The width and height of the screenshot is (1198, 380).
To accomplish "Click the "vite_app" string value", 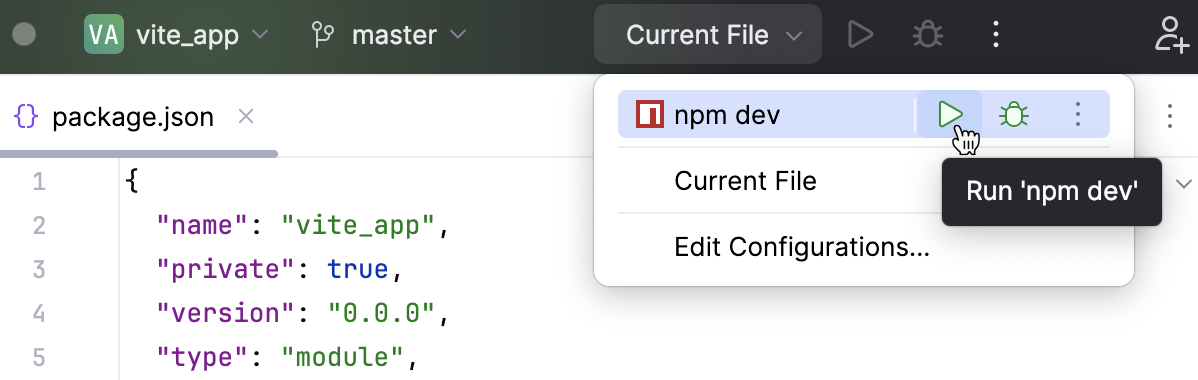I will (x=358, y=226).
